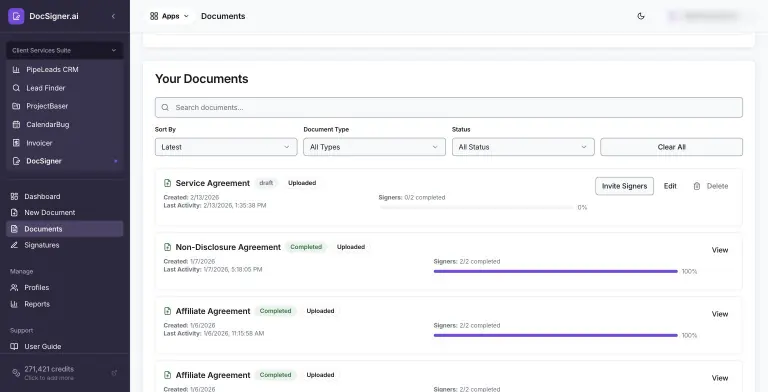
Task: Click the ProjectBaser folder icon
Action: pyautogui.click(x=16, y=106)
